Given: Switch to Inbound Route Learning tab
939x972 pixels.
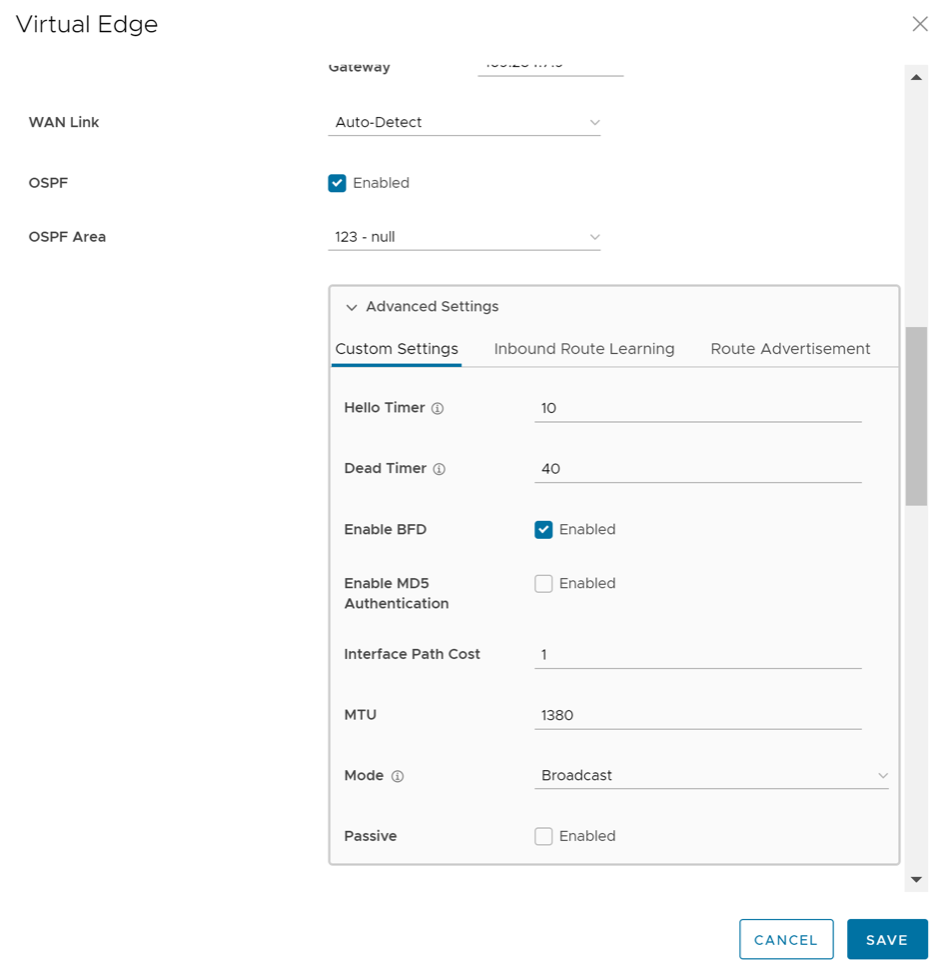Looking at the screenshot, I should click(584, 349).
